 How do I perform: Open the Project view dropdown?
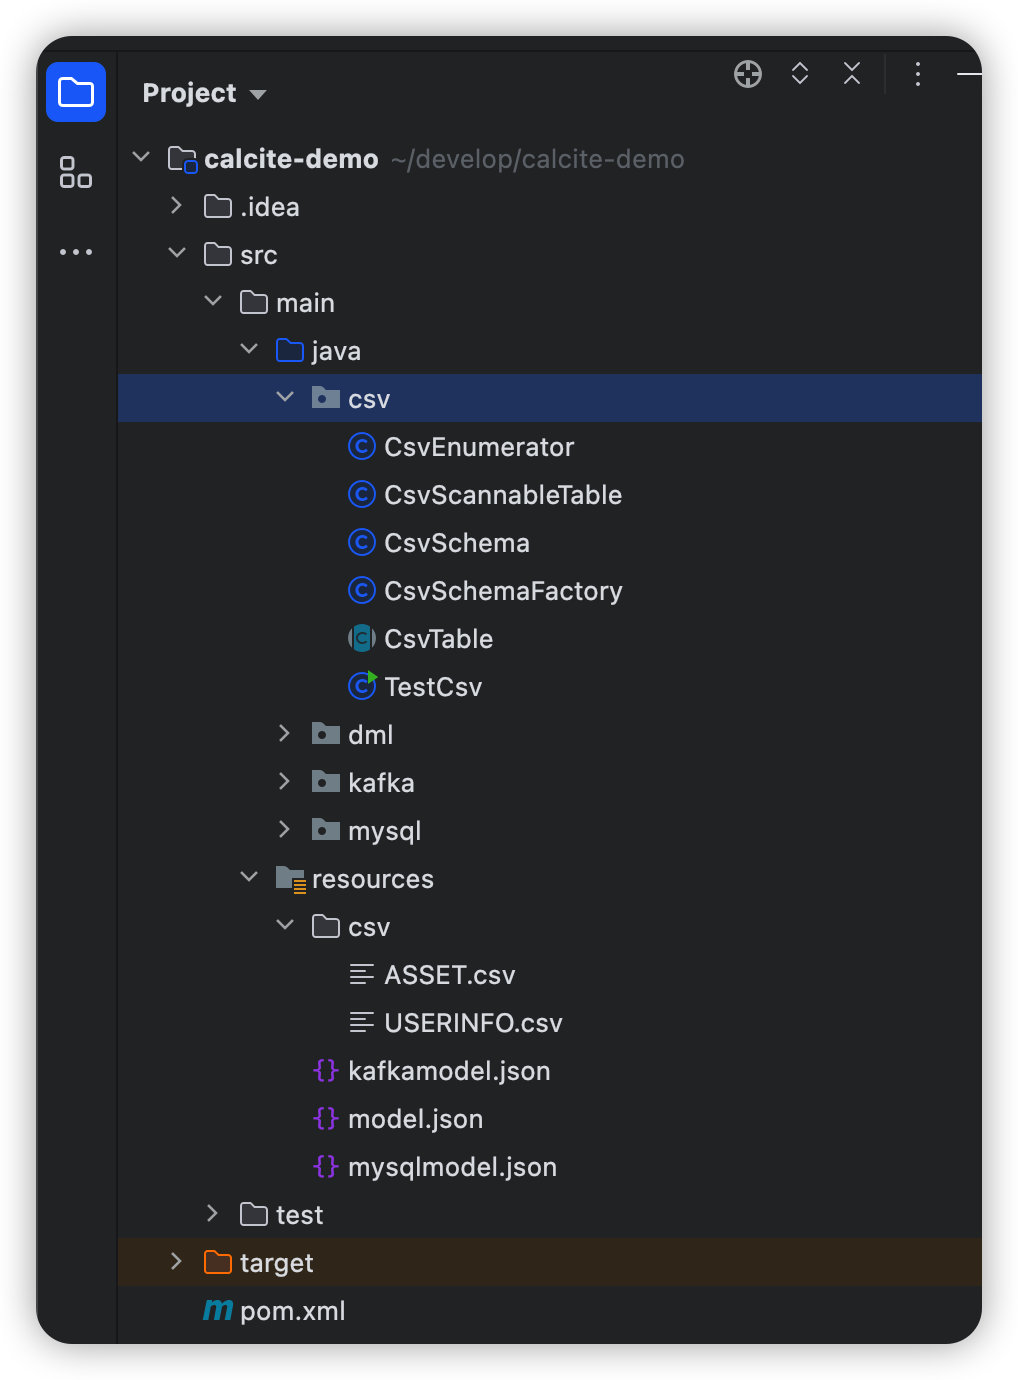204,94
